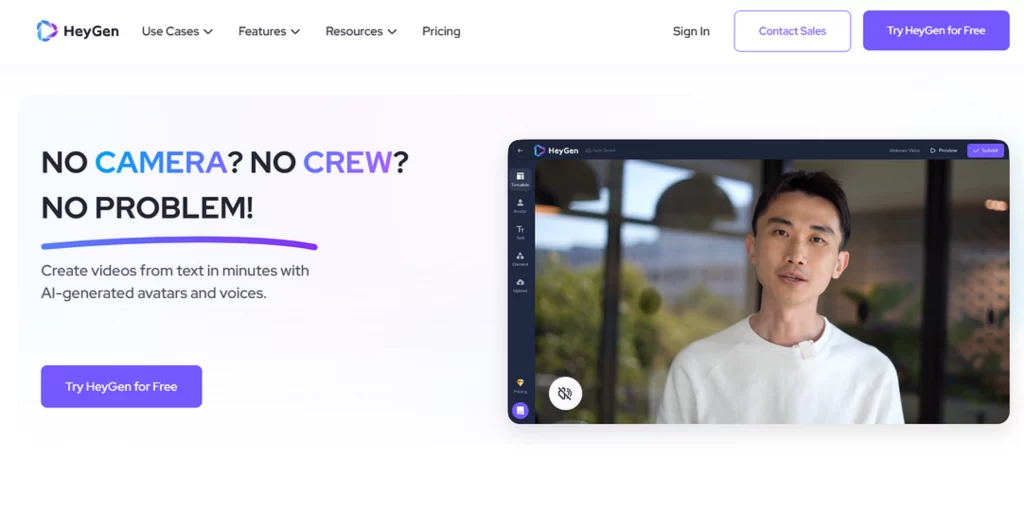Expand the Use Cases dropdown menu
This screenshot has height=512, width=1024.
[x=178, y=31]
